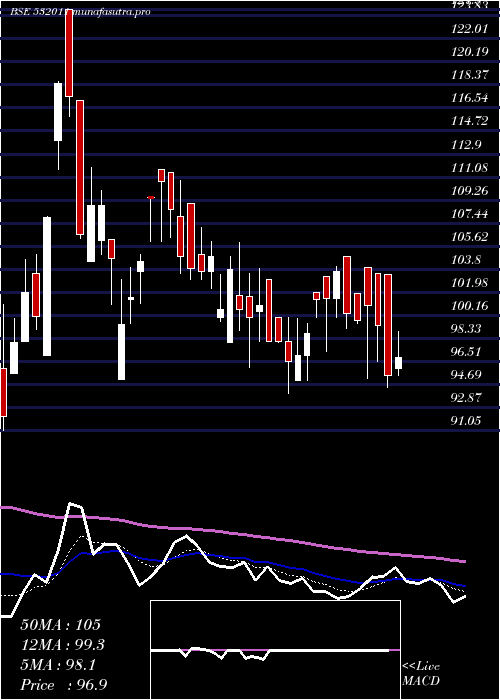The height and width of the screenshot is (700, 500).
Task: Click the 96.51 price level label
Action: [x=466, y=352]
